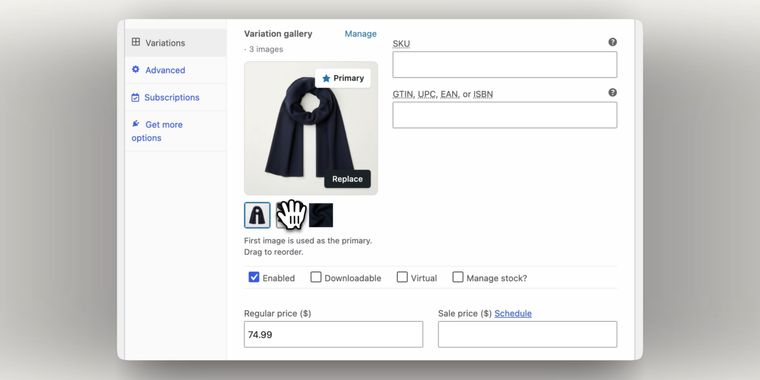
Task: Check the Downloadable checkbox
Action: point(316,277)
